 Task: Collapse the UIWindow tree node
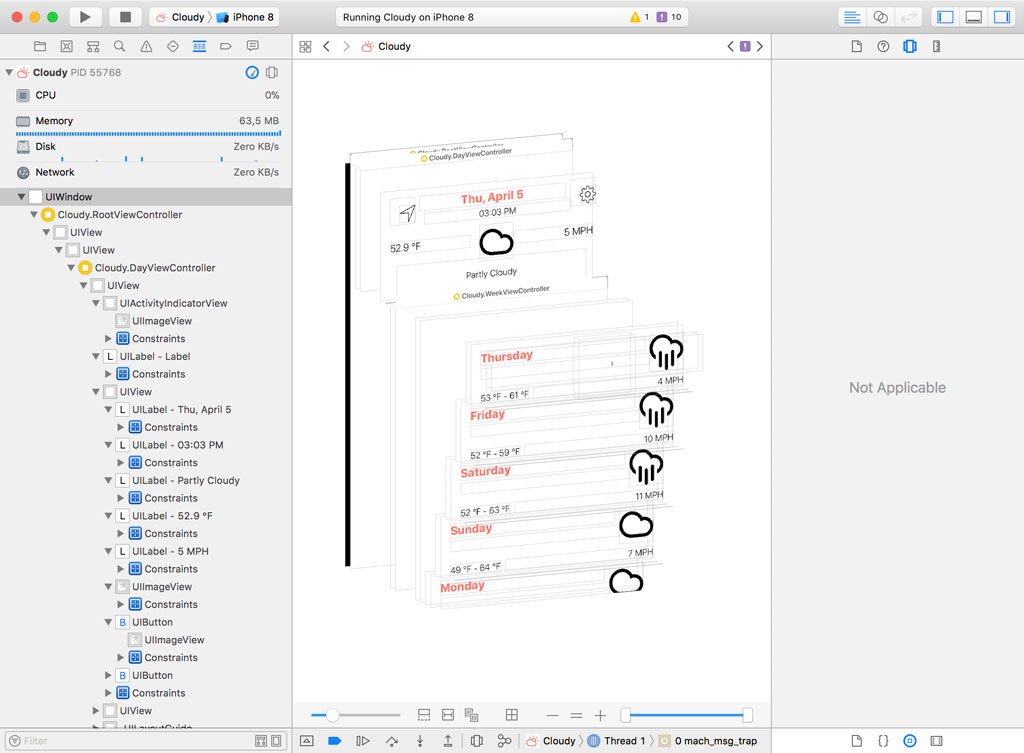[22, 196]
